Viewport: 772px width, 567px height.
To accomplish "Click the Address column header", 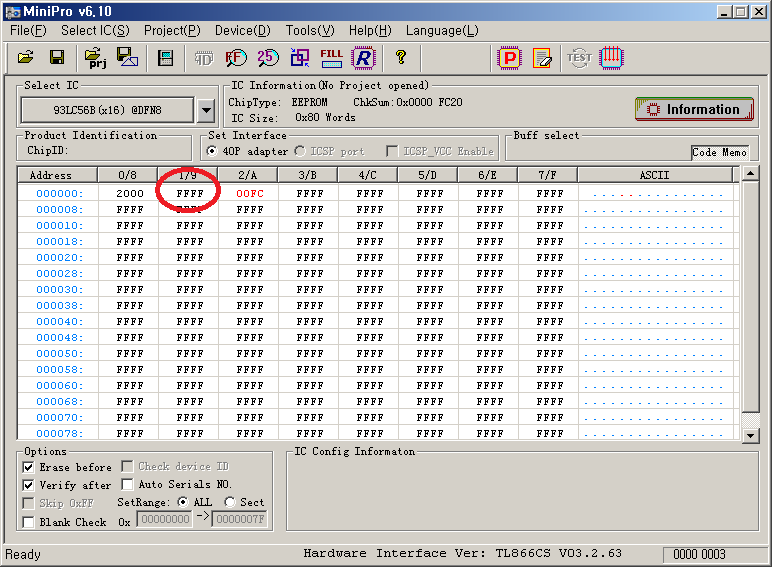I will click(x=57, y=175).
